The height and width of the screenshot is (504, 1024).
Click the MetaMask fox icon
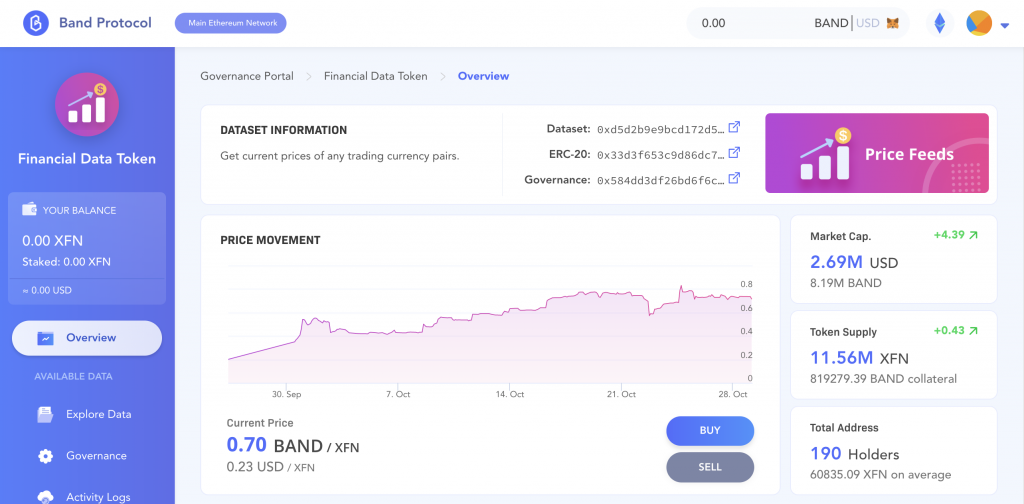892,23
